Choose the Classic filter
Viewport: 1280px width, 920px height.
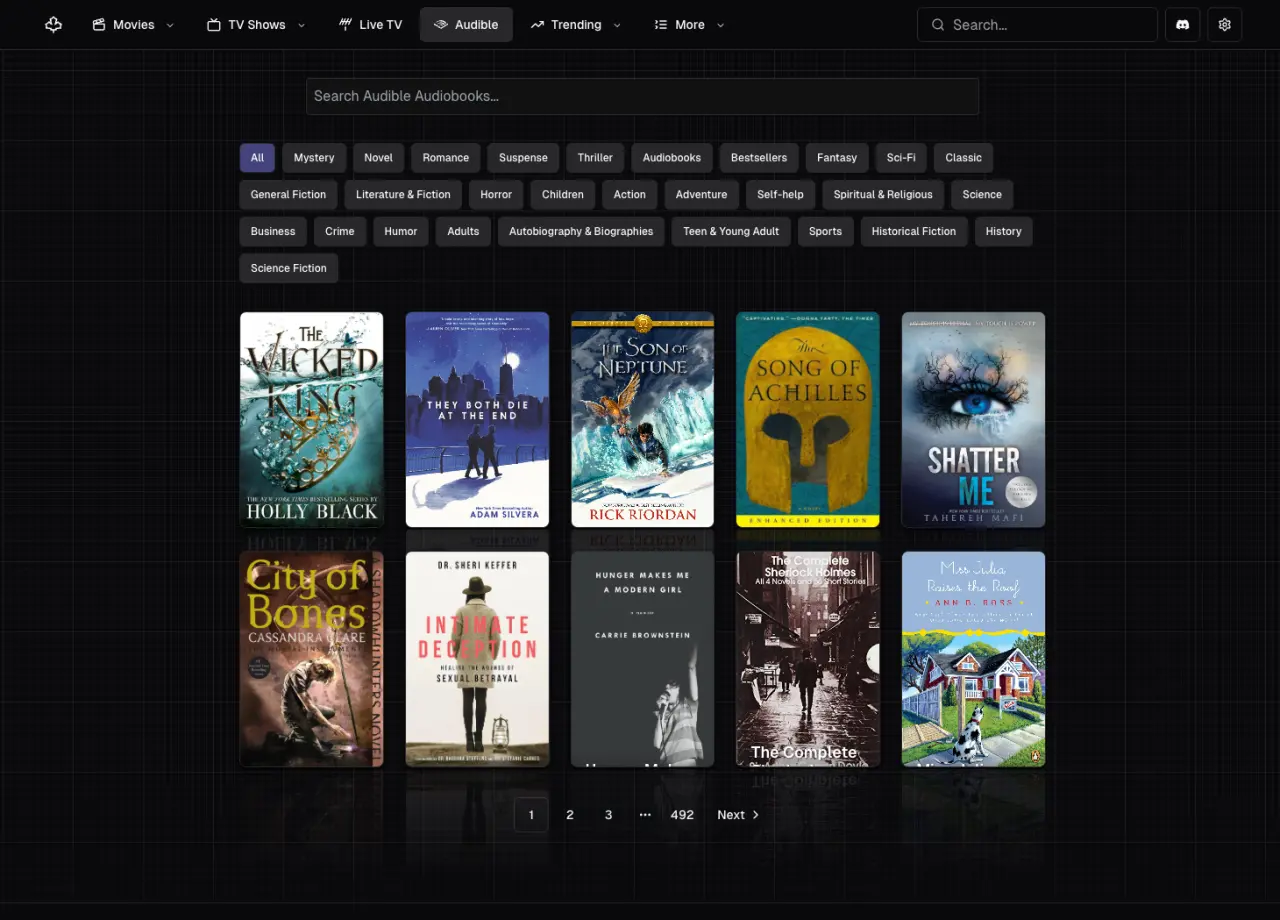963,158
